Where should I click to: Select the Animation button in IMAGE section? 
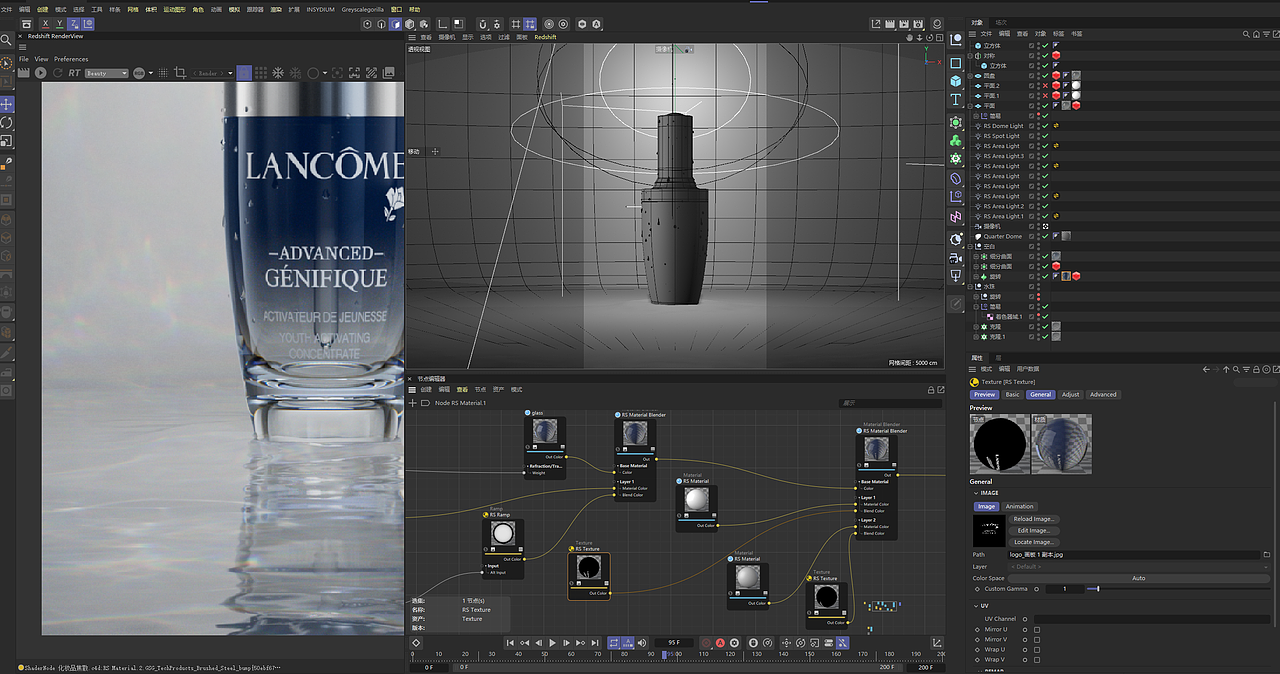pyautogui.click(x=1019, y=507)
